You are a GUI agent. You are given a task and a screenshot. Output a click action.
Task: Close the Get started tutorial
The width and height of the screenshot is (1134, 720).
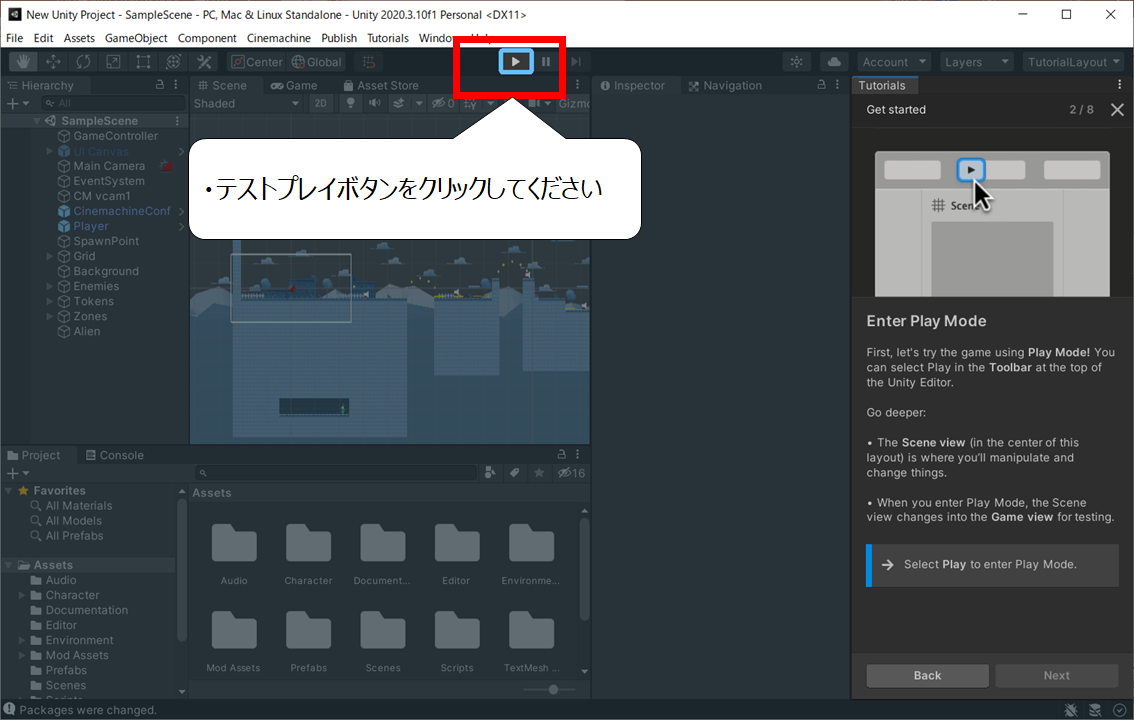pos(1117,110)
